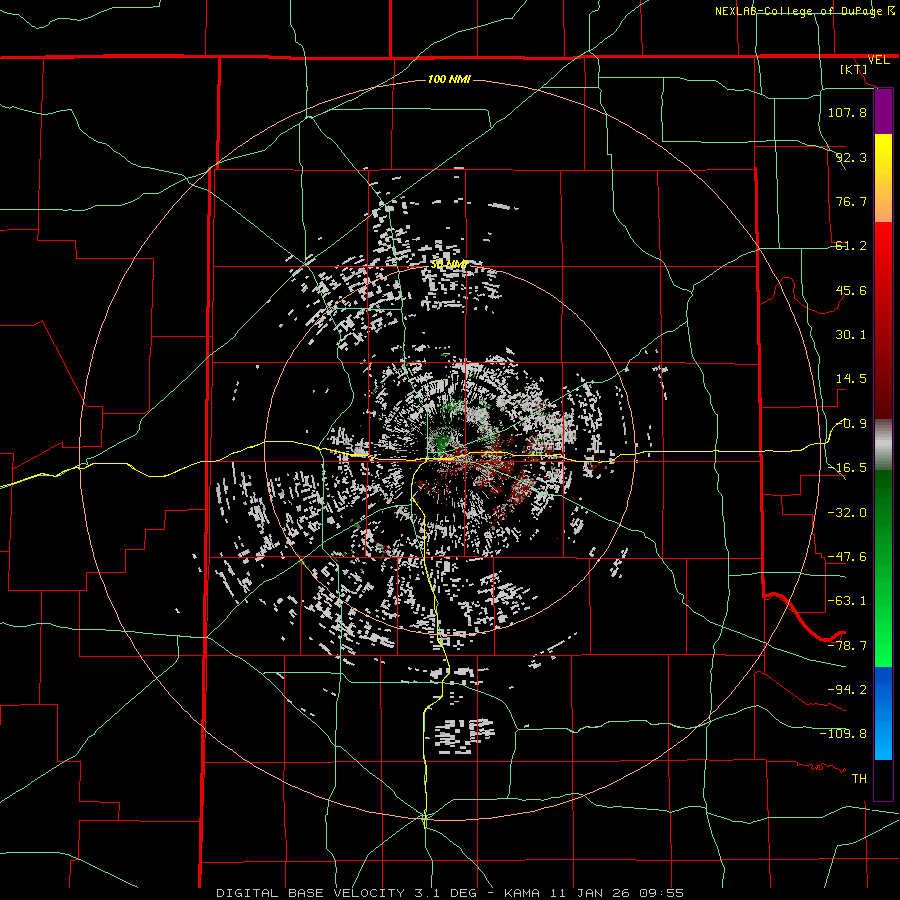Select the 61.2 velocity scale value
This screenshot has width=900, height=900.
(851, 246)
